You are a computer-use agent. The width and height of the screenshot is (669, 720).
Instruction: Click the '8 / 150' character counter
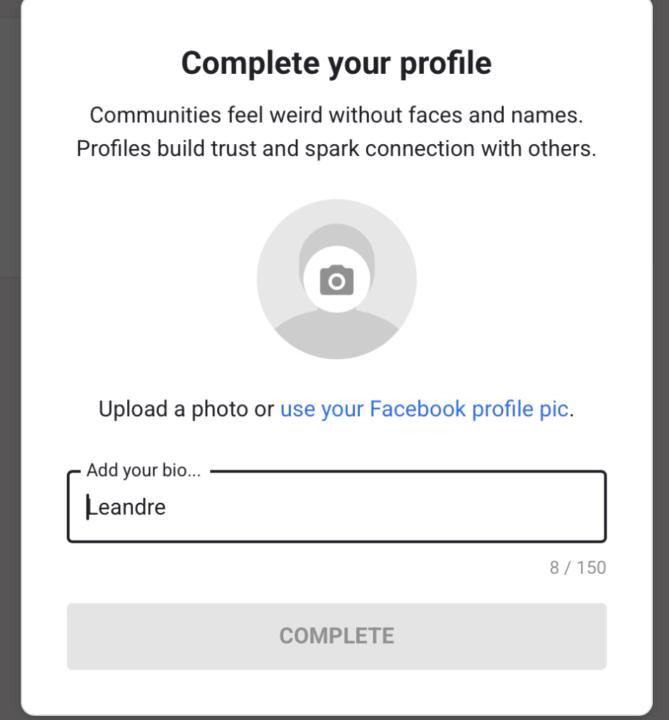pos(577,568)
